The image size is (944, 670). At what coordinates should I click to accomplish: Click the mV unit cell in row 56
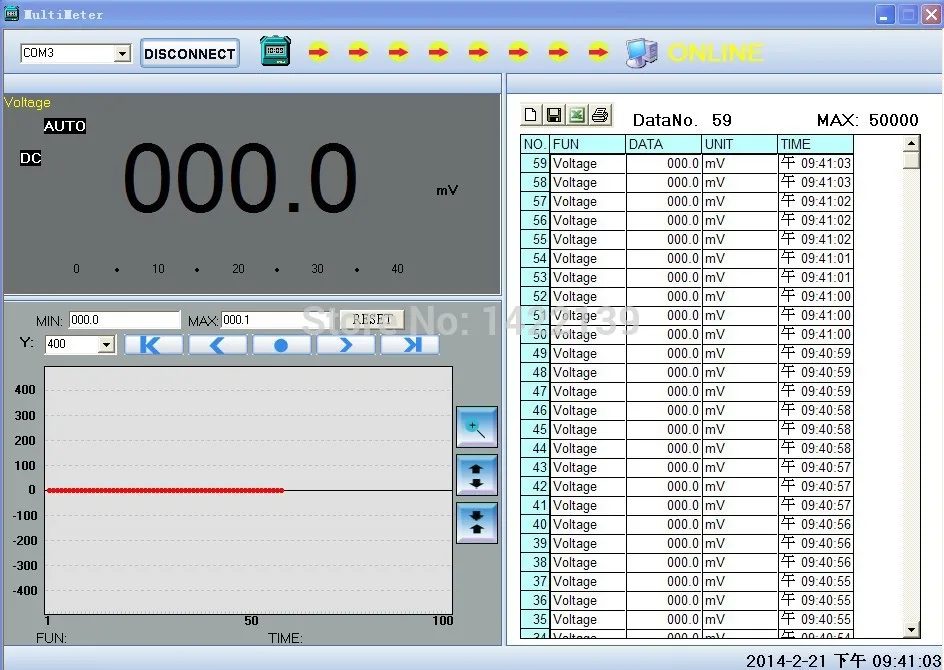click(x=739, y=220)
